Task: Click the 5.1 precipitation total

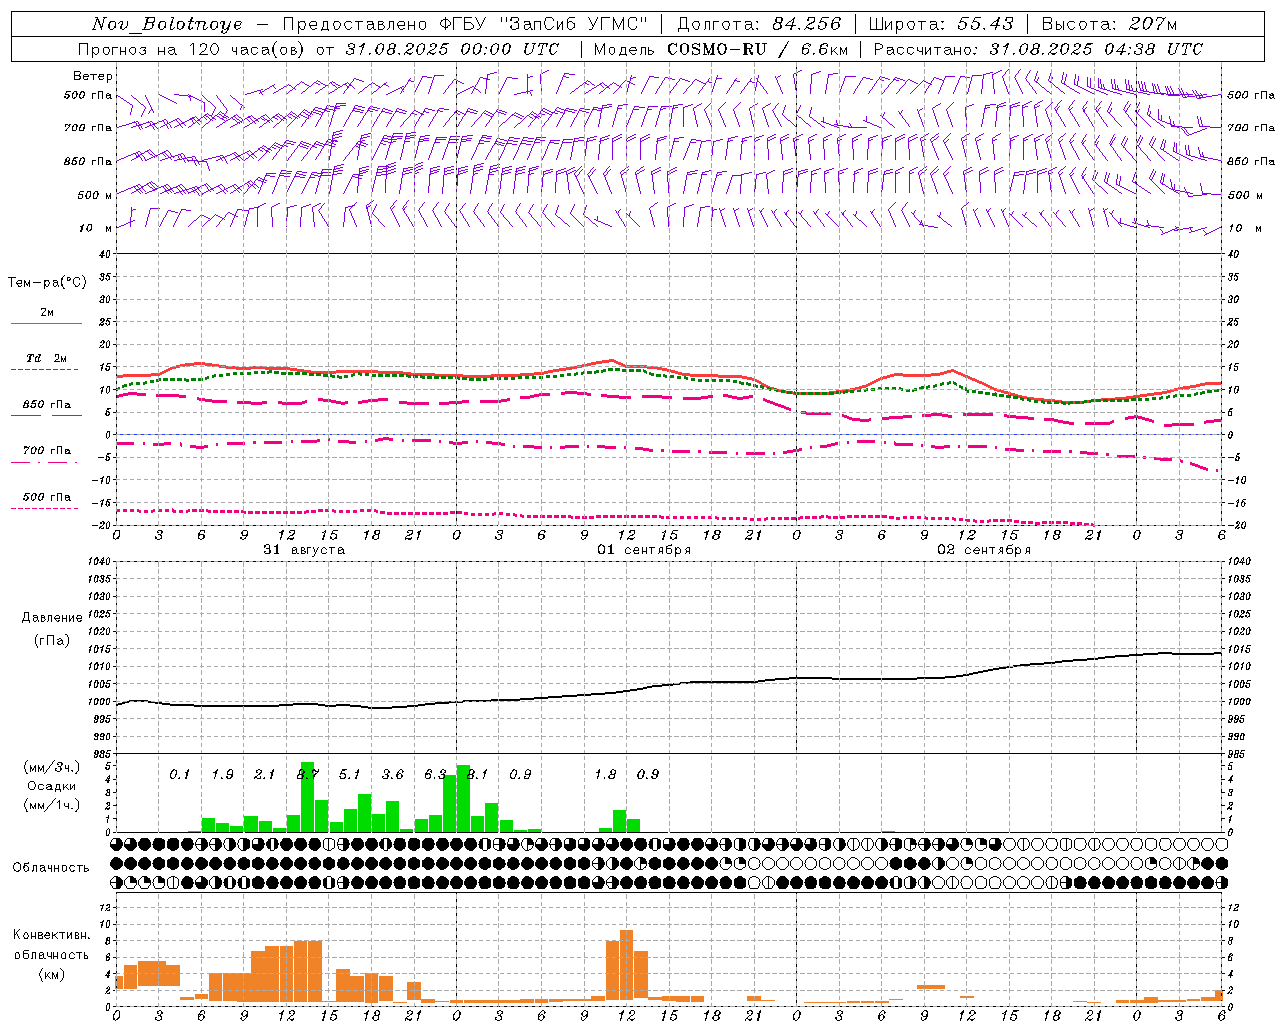Action: 349,775
